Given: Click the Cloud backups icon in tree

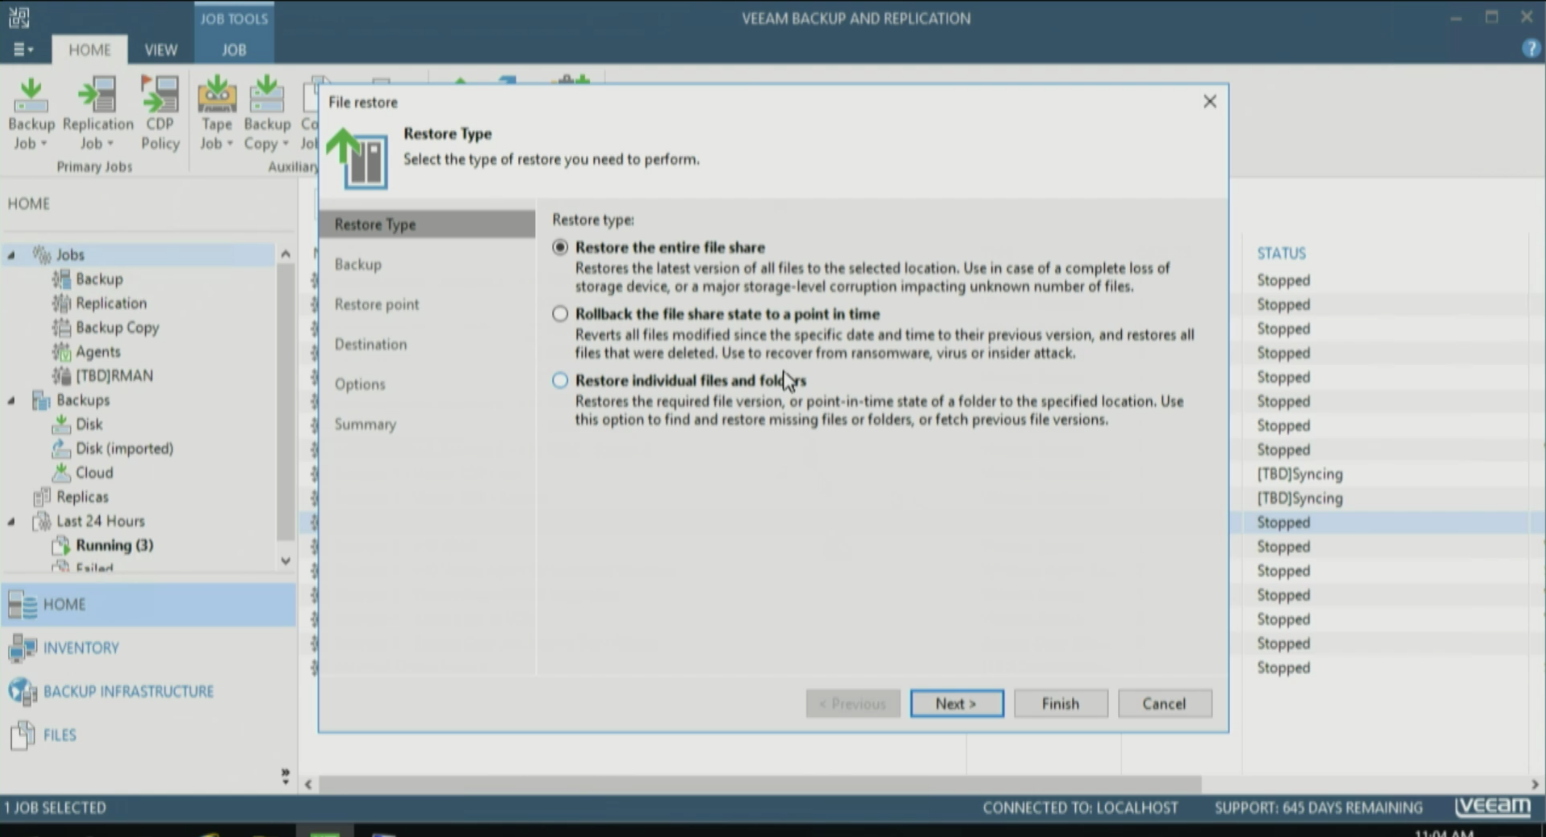Looking at the screenshot, I should (x=62, y=472).
